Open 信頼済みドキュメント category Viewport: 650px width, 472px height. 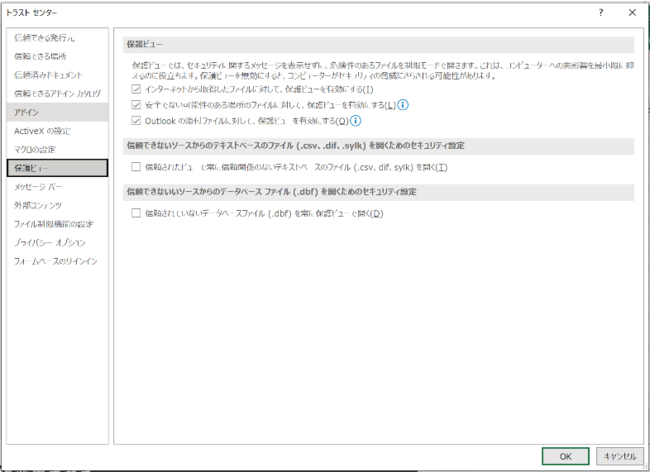click(57, 75)
